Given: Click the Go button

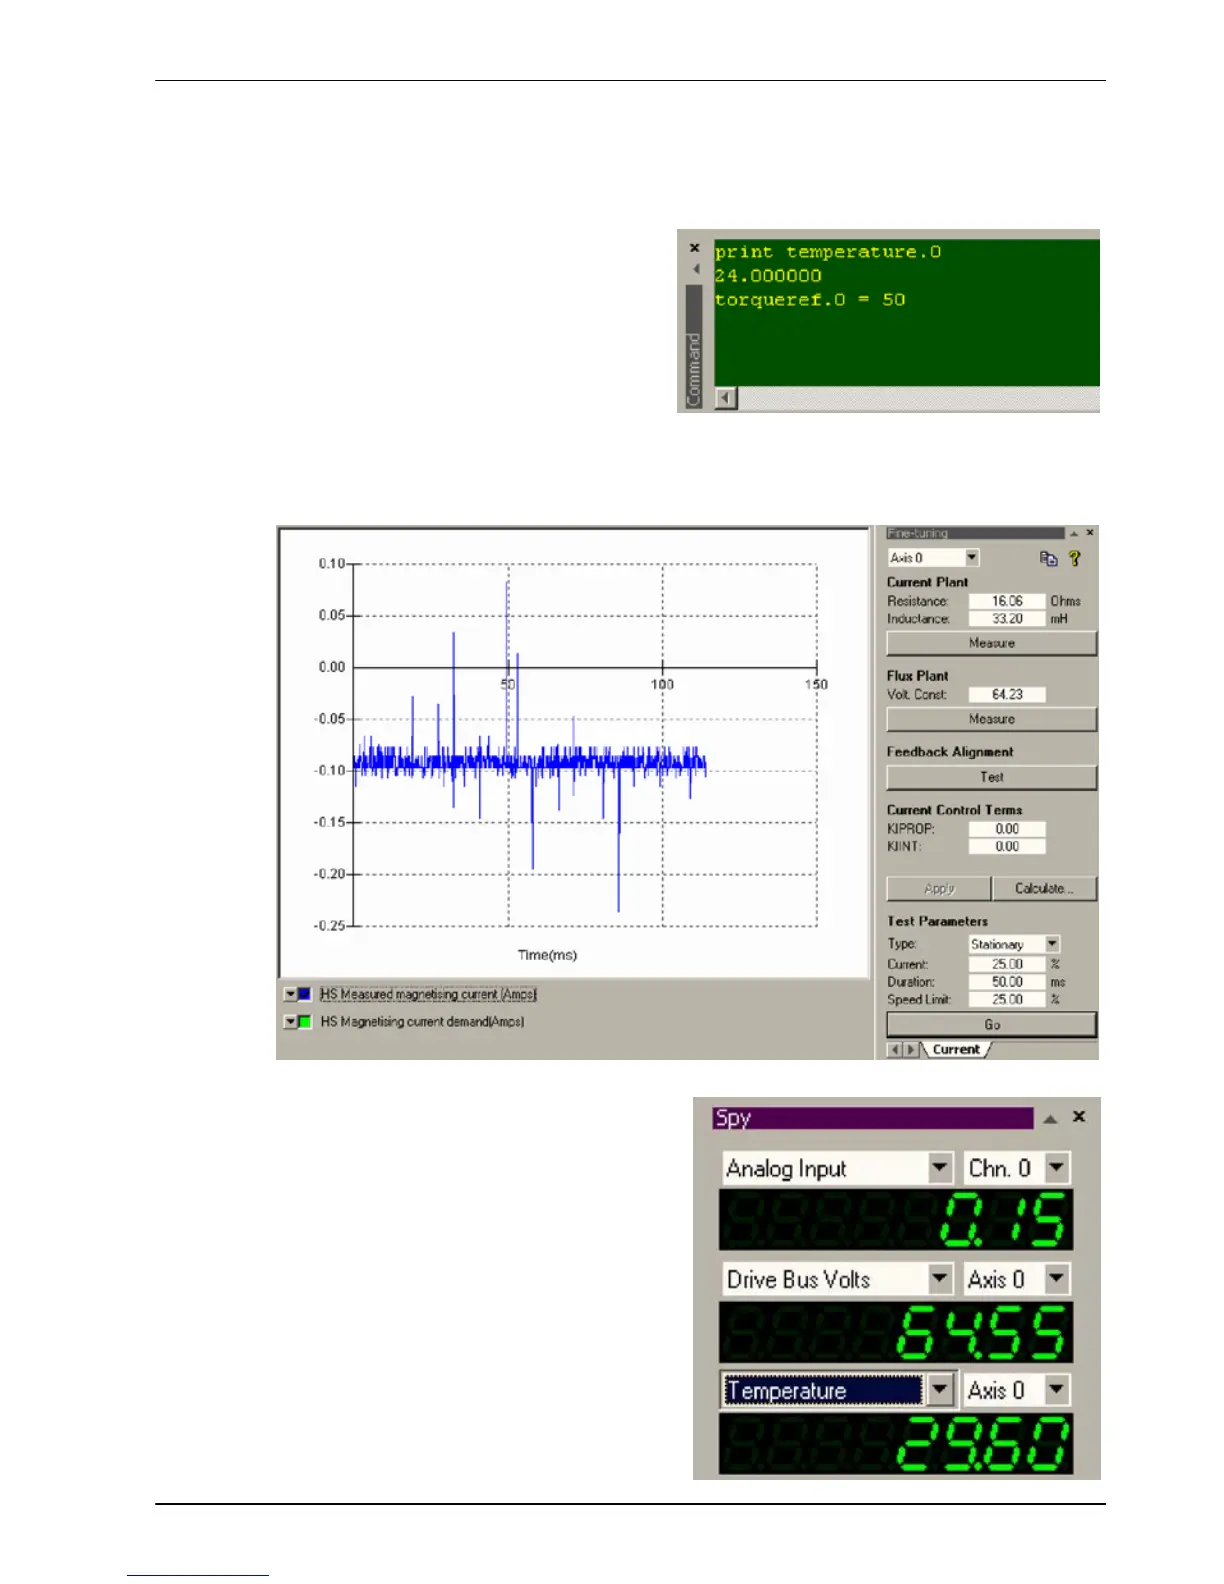Looking at the screenshot, I should pyautogui.click(x=991, y=1024).
